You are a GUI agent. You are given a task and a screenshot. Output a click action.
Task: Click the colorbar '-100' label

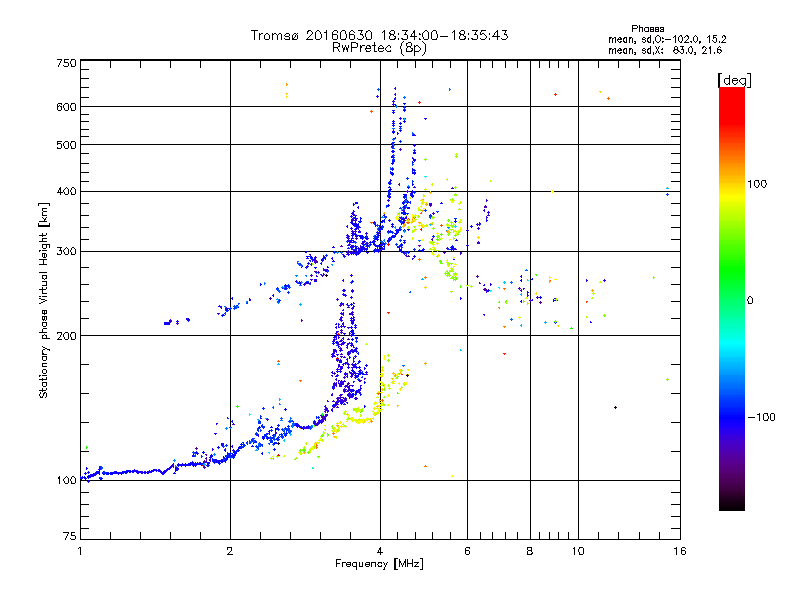[761, 417]
